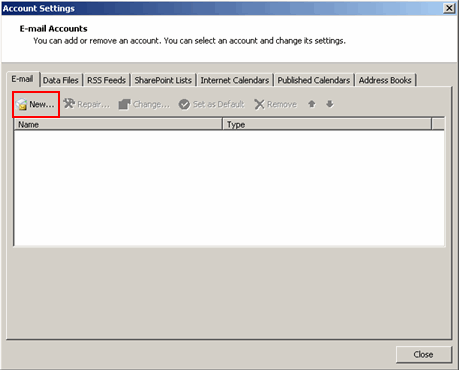Open the RSS Feeds tab
The height and width of the screenshot is (370, 459).
click(106, 80)
